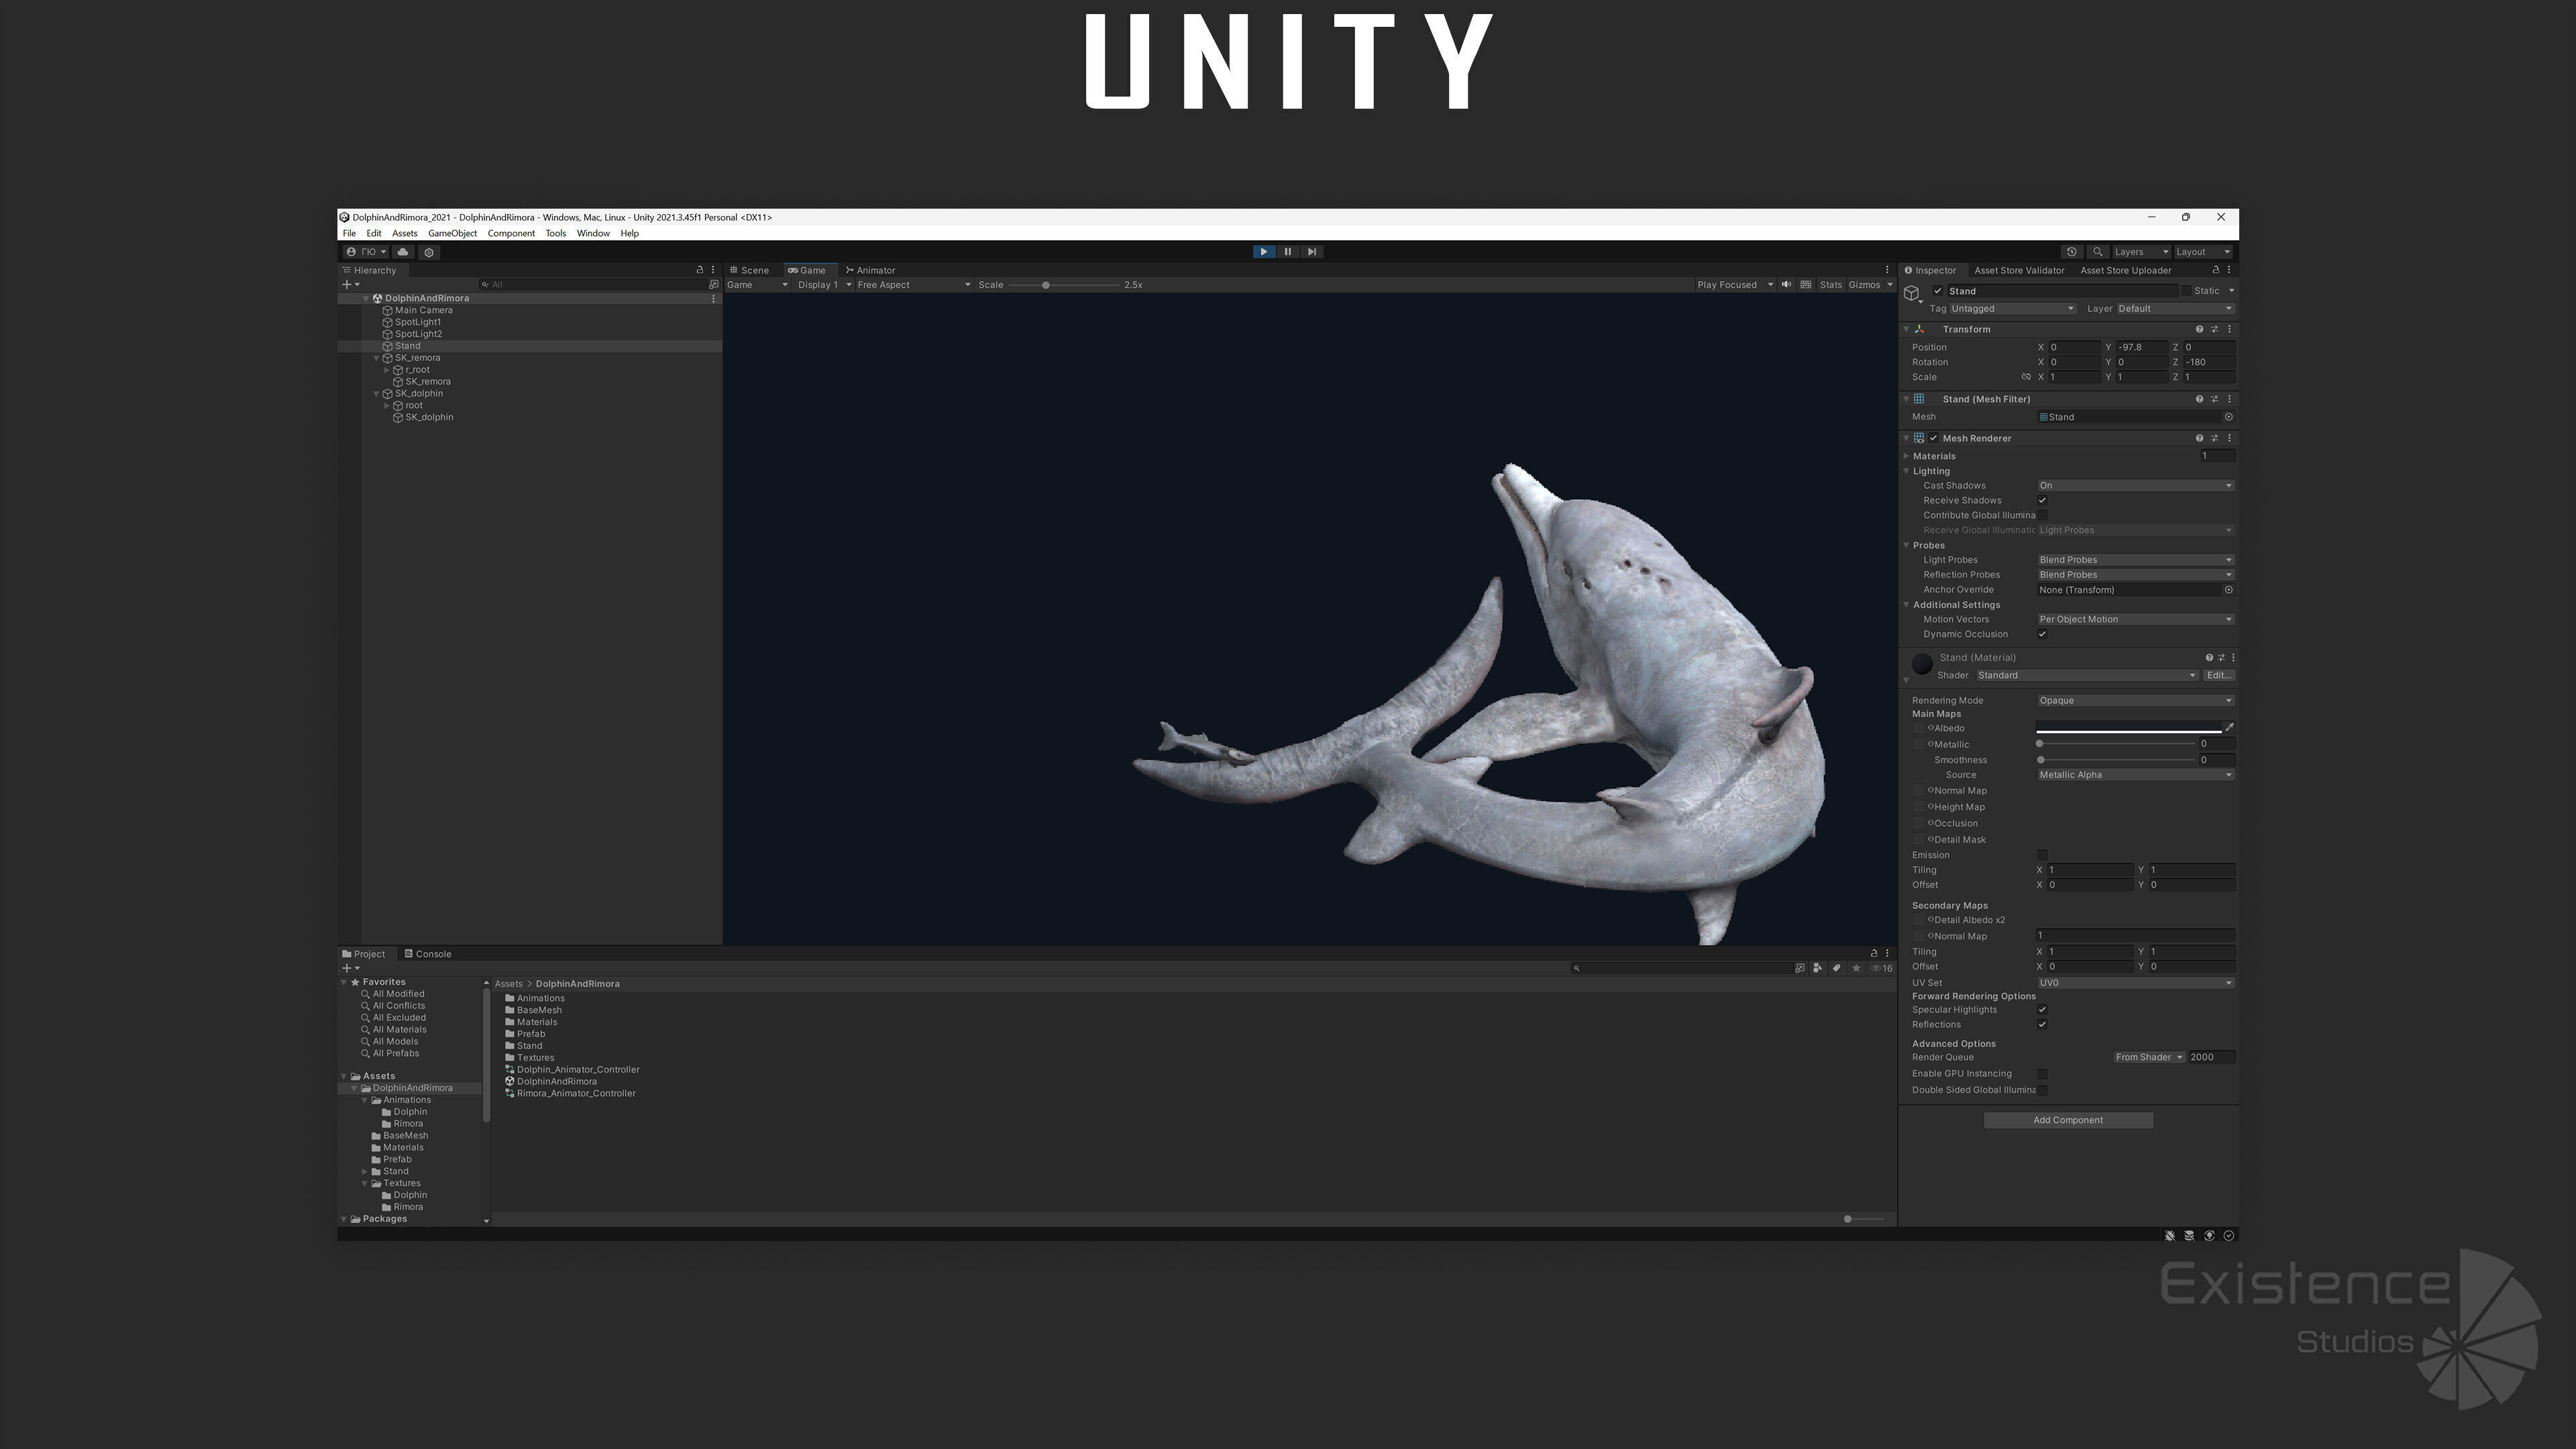Toggle the Reflections checkbox

click(2043, 1025)
